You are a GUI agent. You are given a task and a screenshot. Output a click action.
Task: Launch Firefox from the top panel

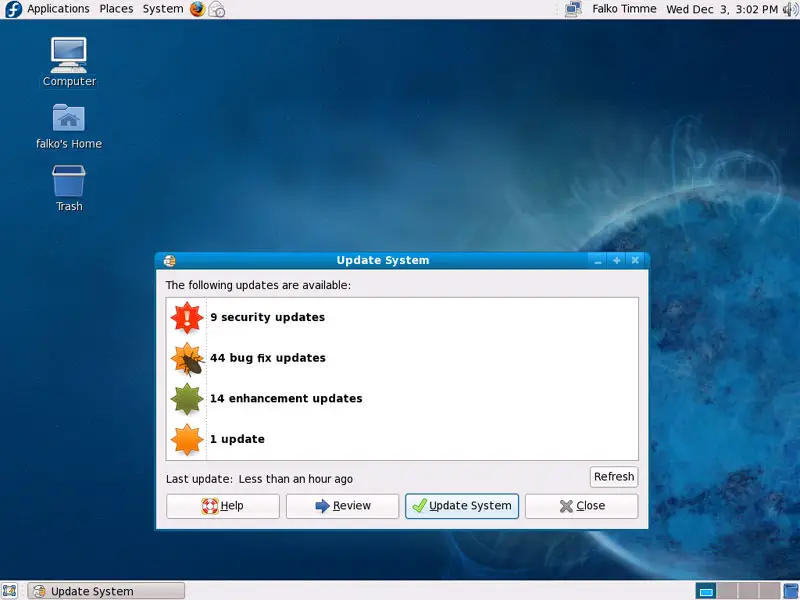tap(197, 9)
